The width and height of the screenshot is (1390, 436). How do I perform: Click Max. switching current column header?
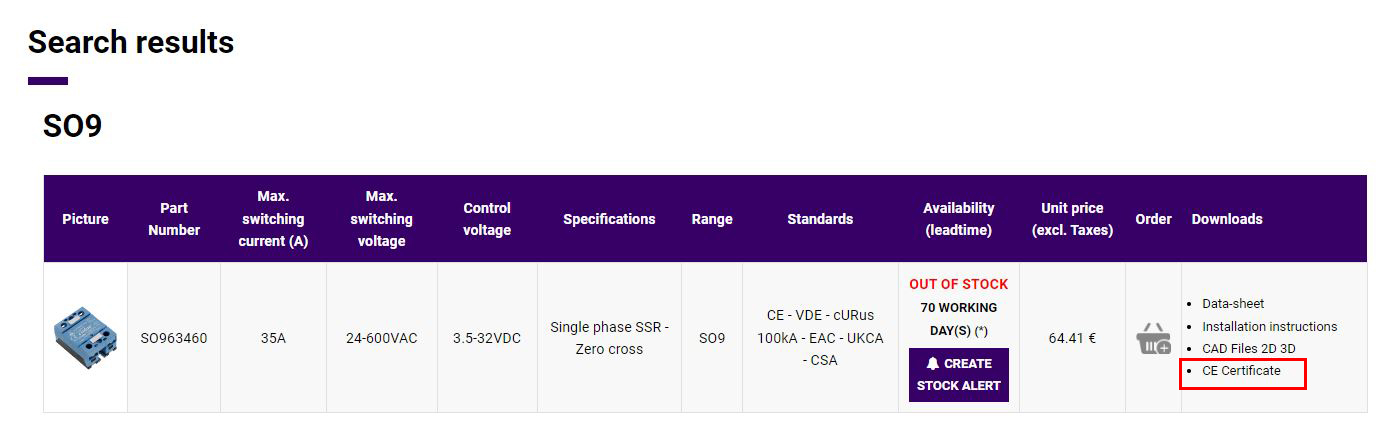pos(273,219)
